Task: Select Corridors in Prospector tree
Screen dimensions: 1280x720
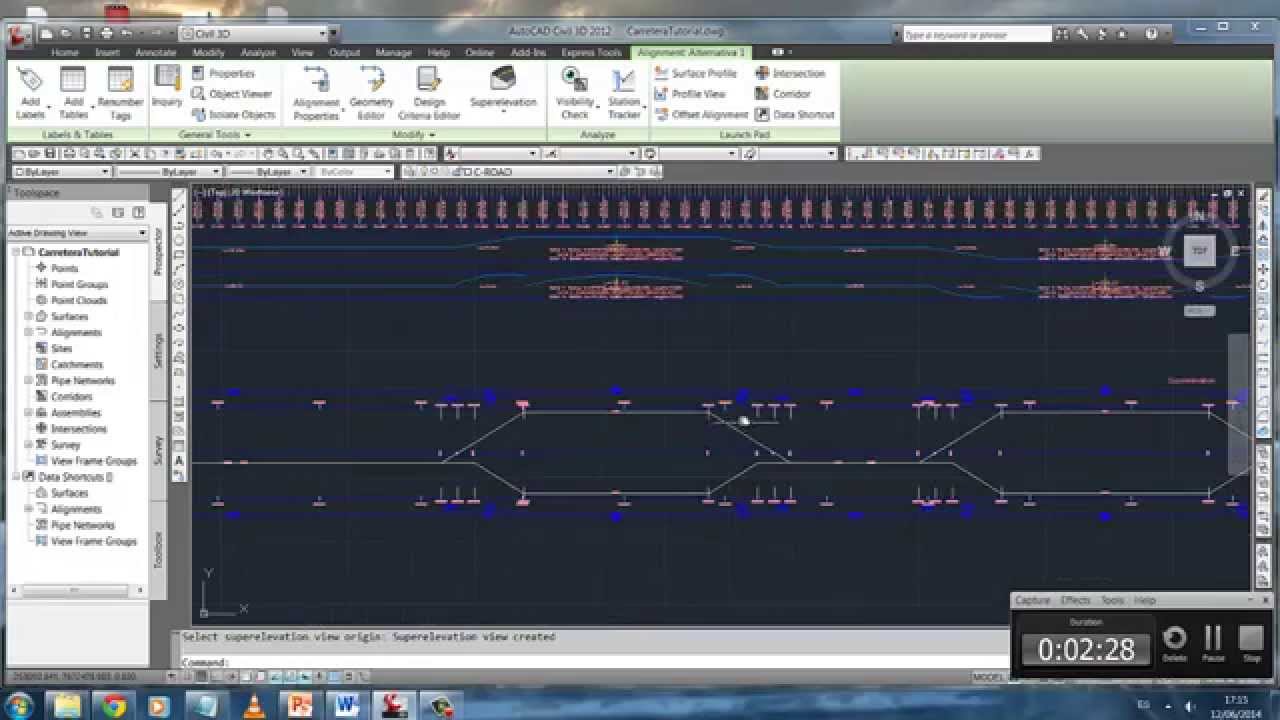Action: 71,397
